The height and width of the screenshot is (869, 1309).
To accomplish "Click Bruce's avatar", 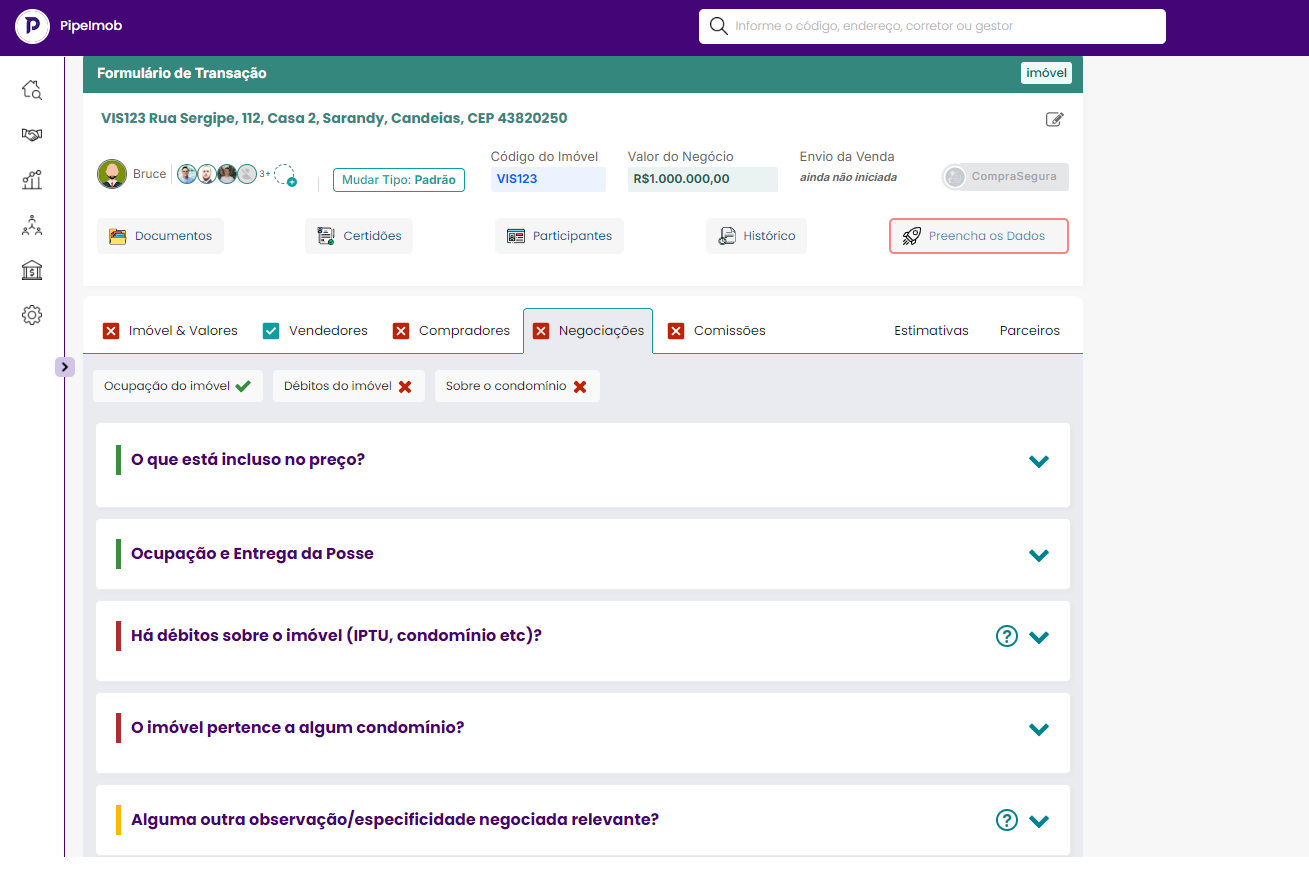I will [x=112, y=174].
